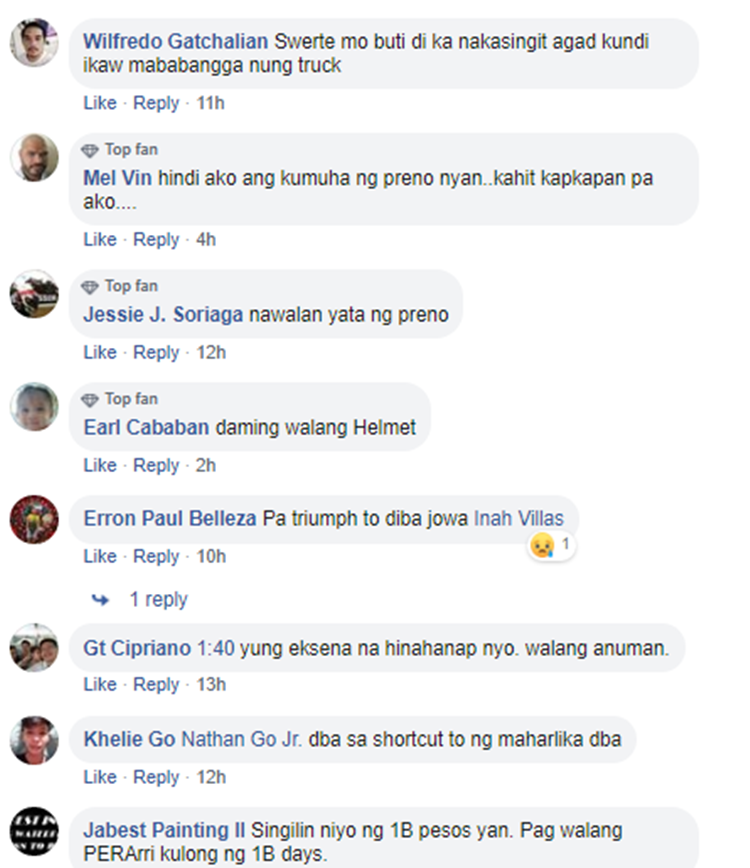The image size is (750, 868).
Task: Expand the 1 reply thread arrow
Action: tap(100, 600)
